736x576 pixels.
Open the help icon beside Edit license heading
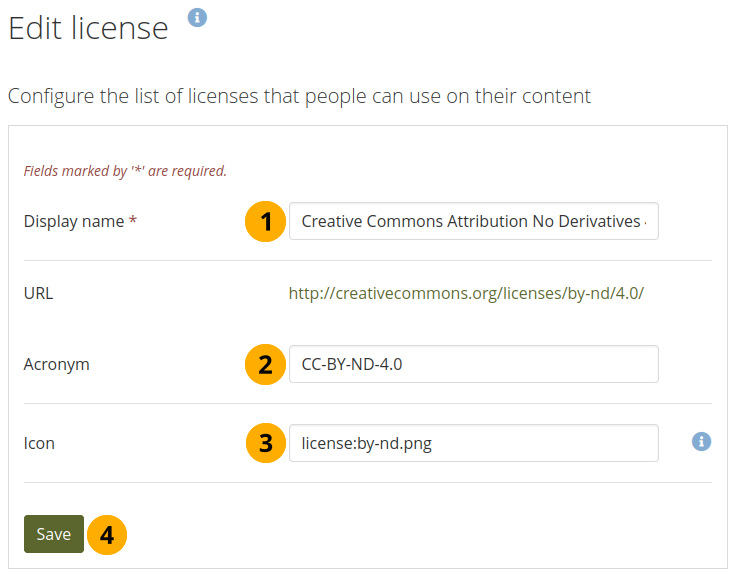coord(198,17)
